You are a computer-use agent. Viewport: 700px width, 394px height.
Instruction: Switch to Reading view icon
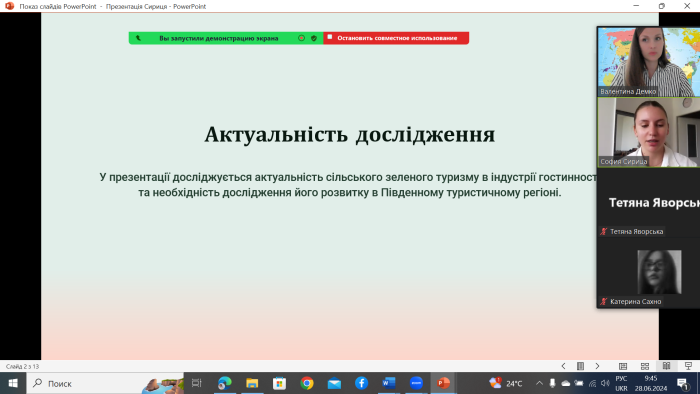click(667, 366)
